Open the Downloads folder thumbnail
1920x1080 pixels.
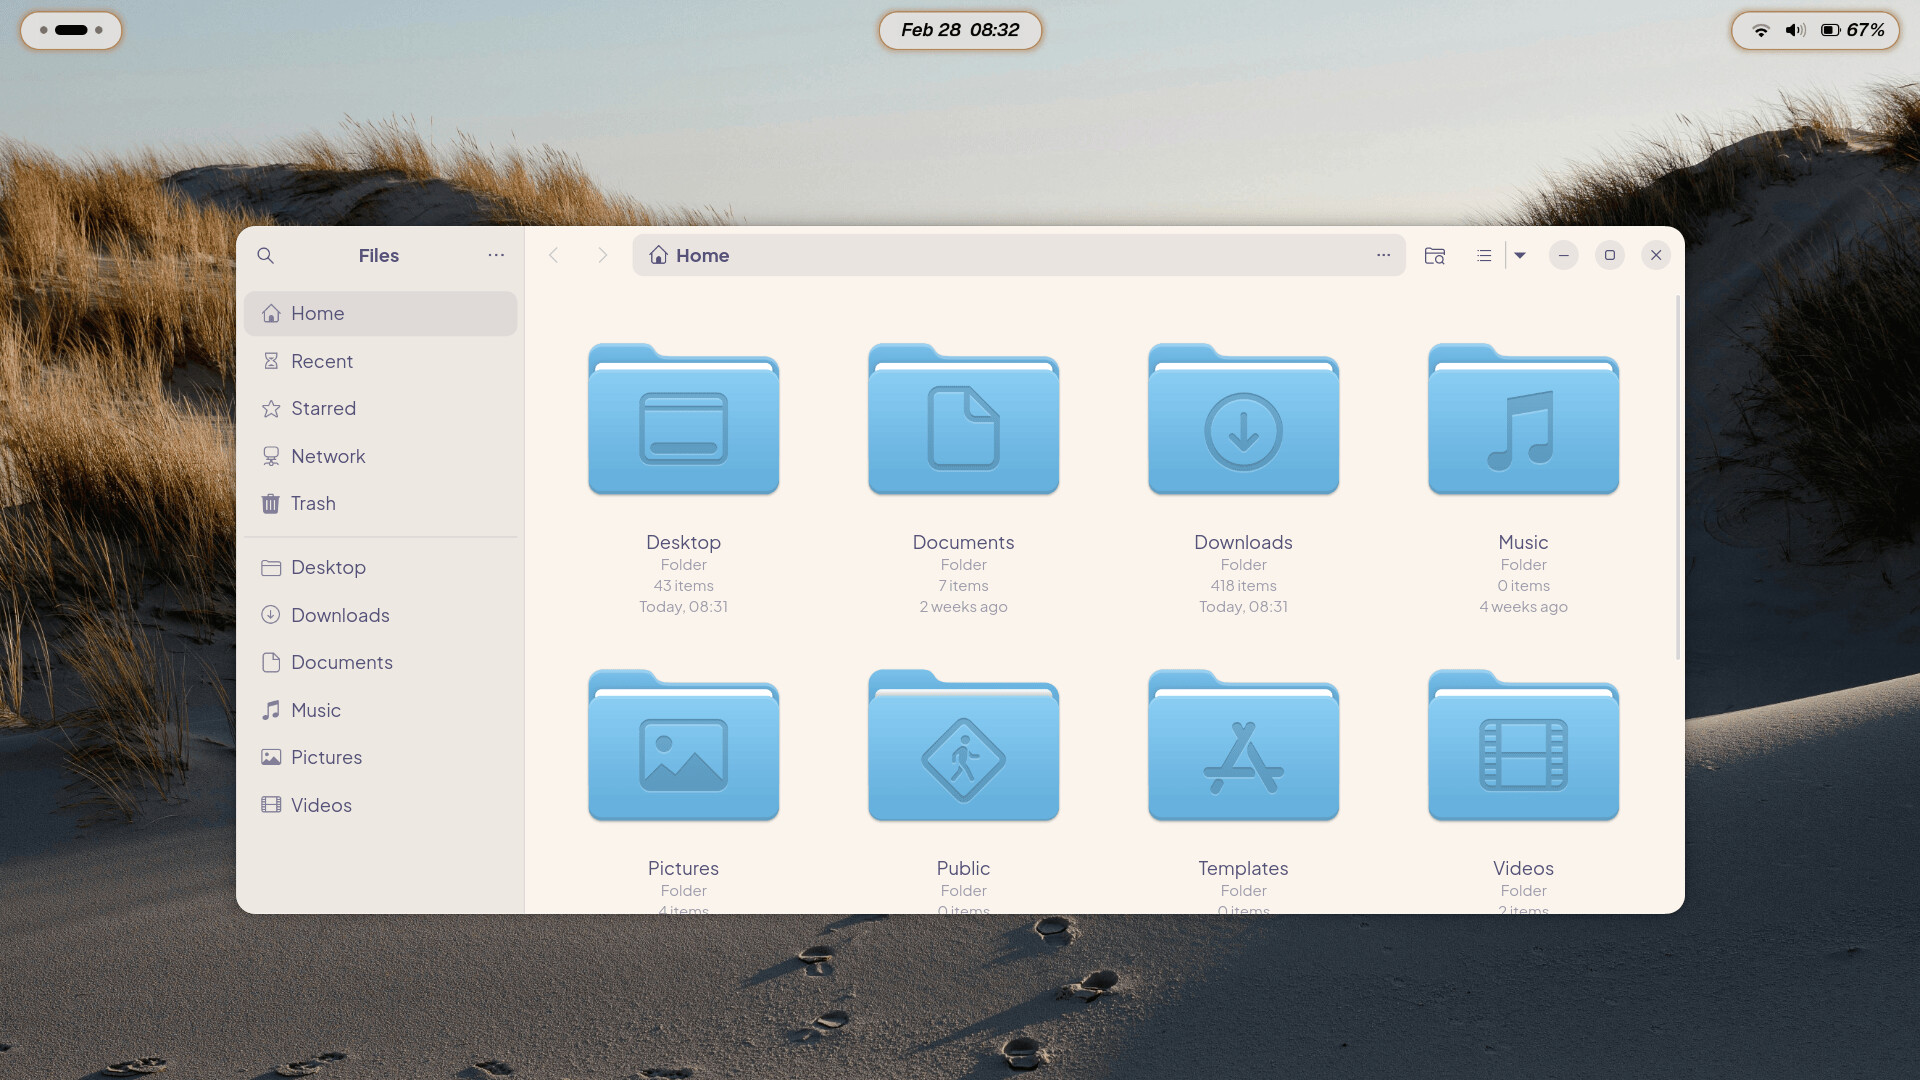point(1243,421)
